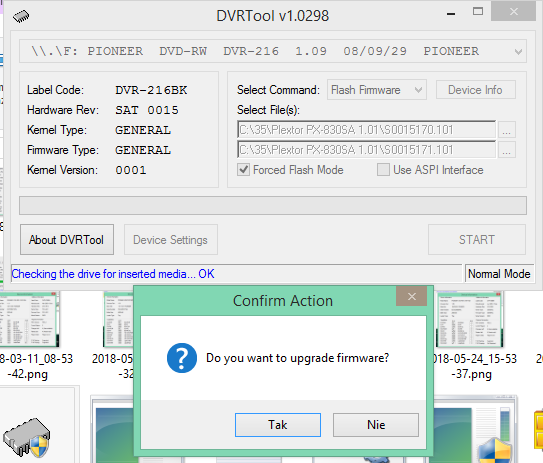
Task: Click the Device Info button
Action: 475,90
